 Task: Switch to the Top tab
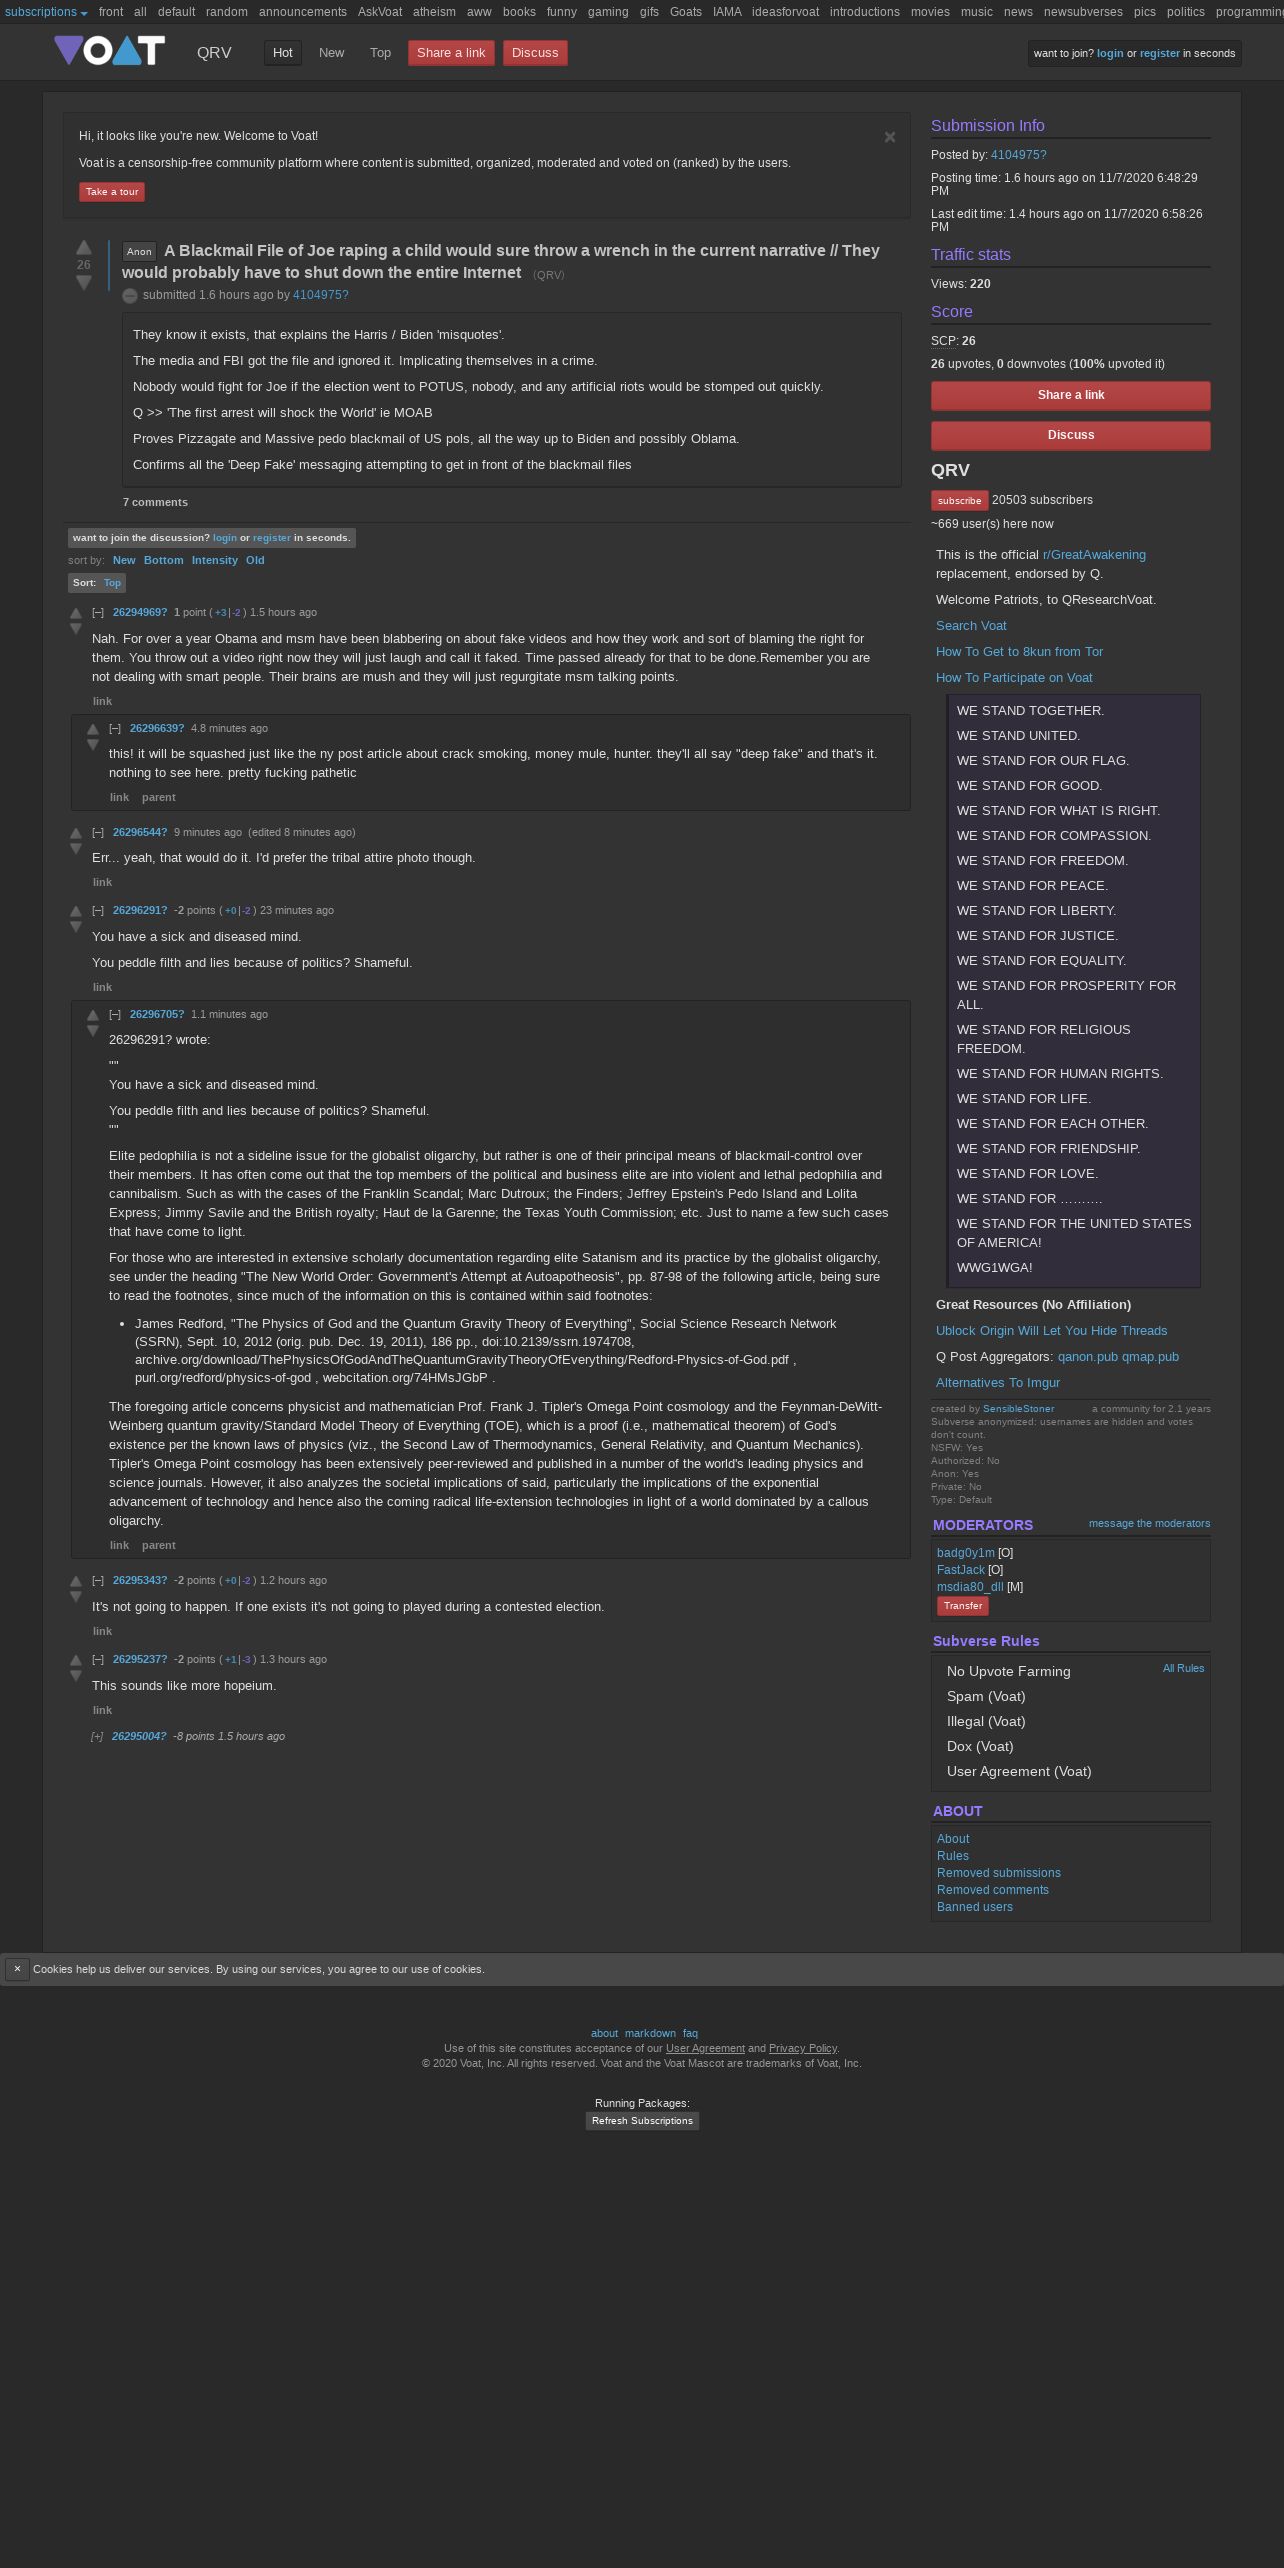(x=380, y=53)
